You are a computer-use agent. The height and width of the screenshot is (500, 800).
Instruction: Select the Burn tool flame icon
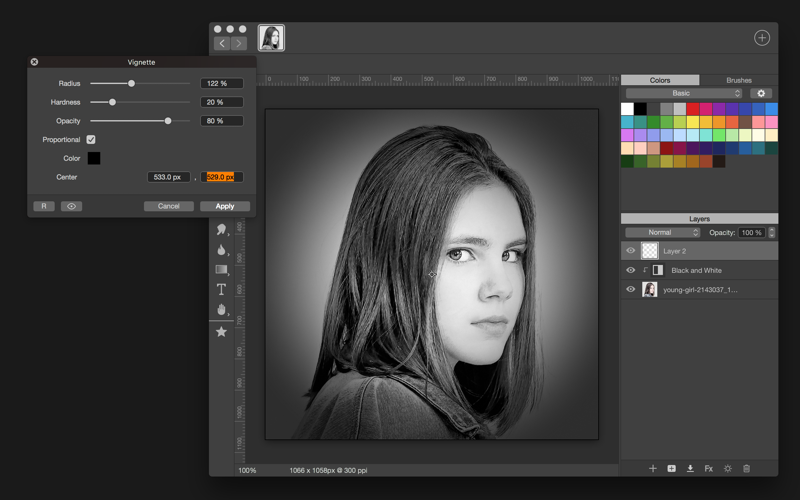tap(221, 250)
